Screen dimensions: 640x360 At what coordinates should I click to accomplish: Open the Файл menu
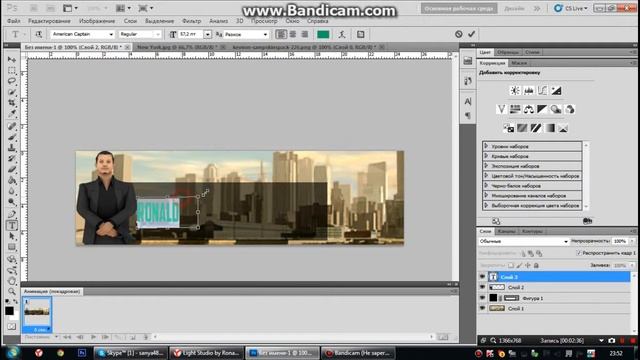click(x=13, y=21)
